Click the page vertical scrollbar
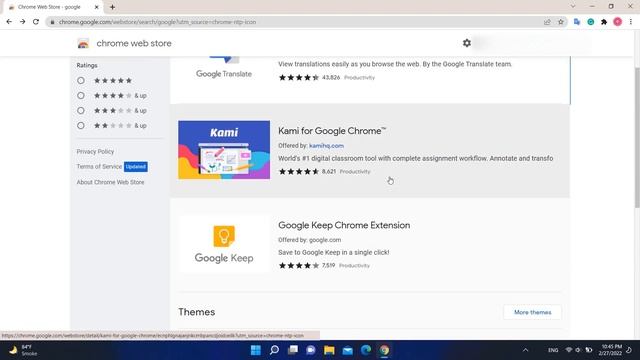 (x=637, y=138)
